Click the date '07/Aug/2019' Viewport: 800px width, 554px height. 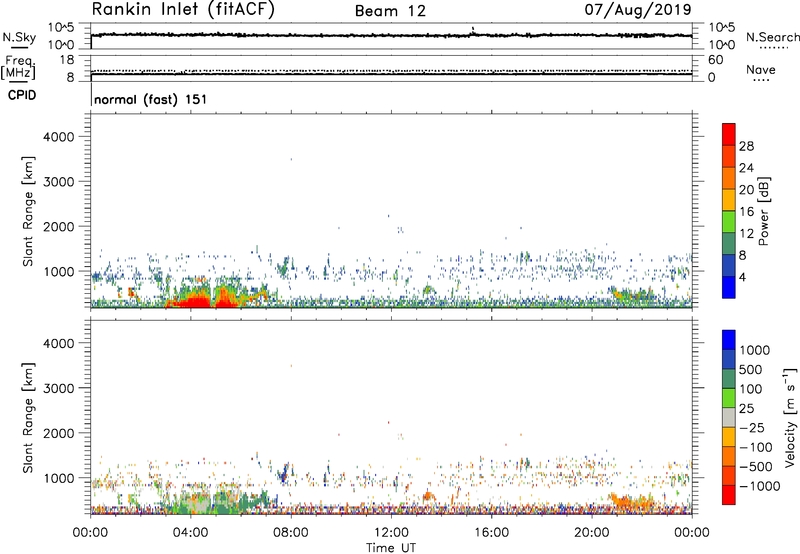click(638, 10)
